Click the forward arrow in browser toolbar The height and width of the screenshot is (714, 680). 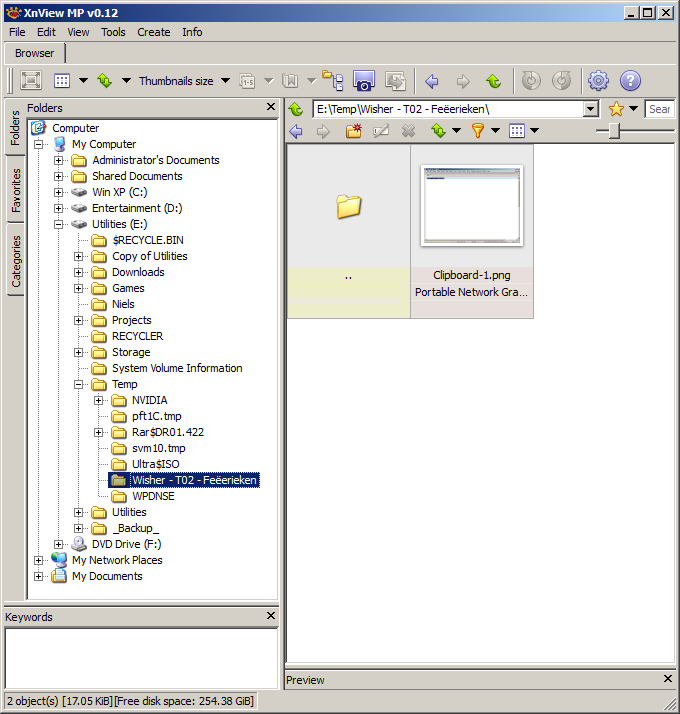coord(323,131)
